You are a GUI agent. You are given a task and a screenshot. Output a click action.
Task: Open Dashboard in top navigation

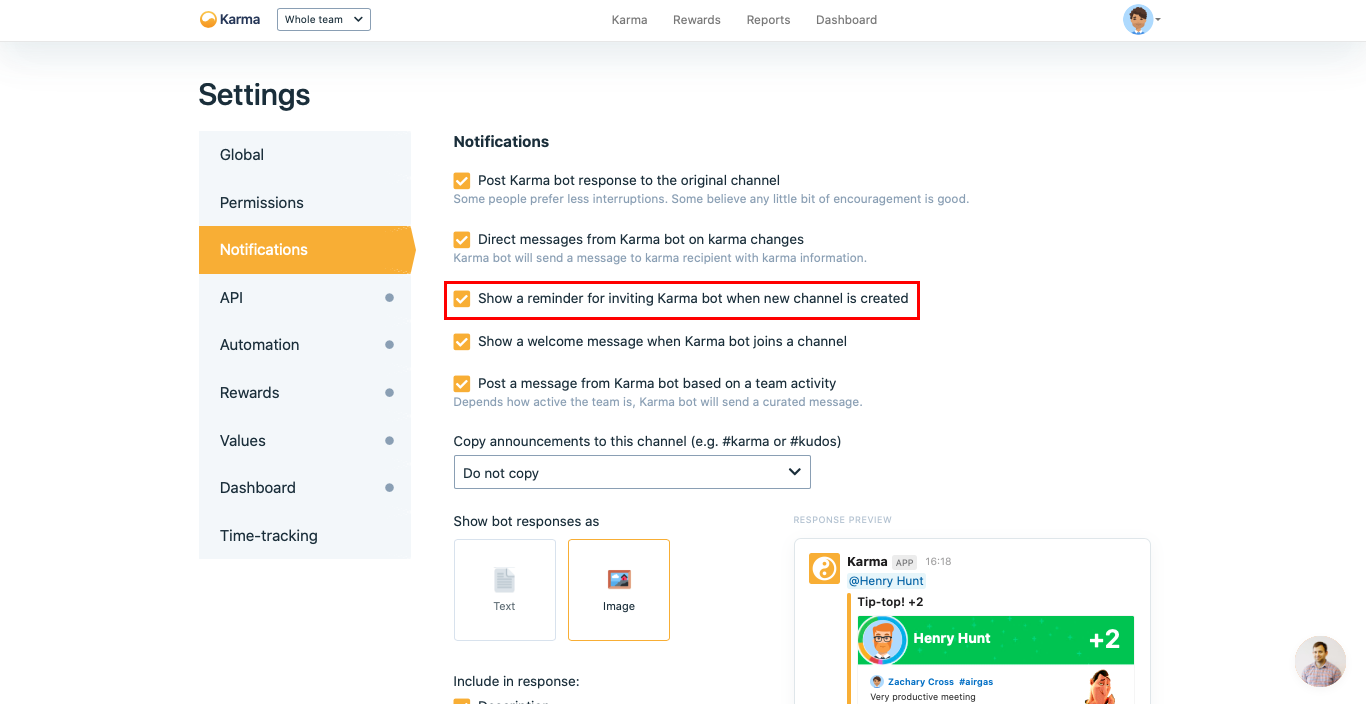(x=846, y=20)
